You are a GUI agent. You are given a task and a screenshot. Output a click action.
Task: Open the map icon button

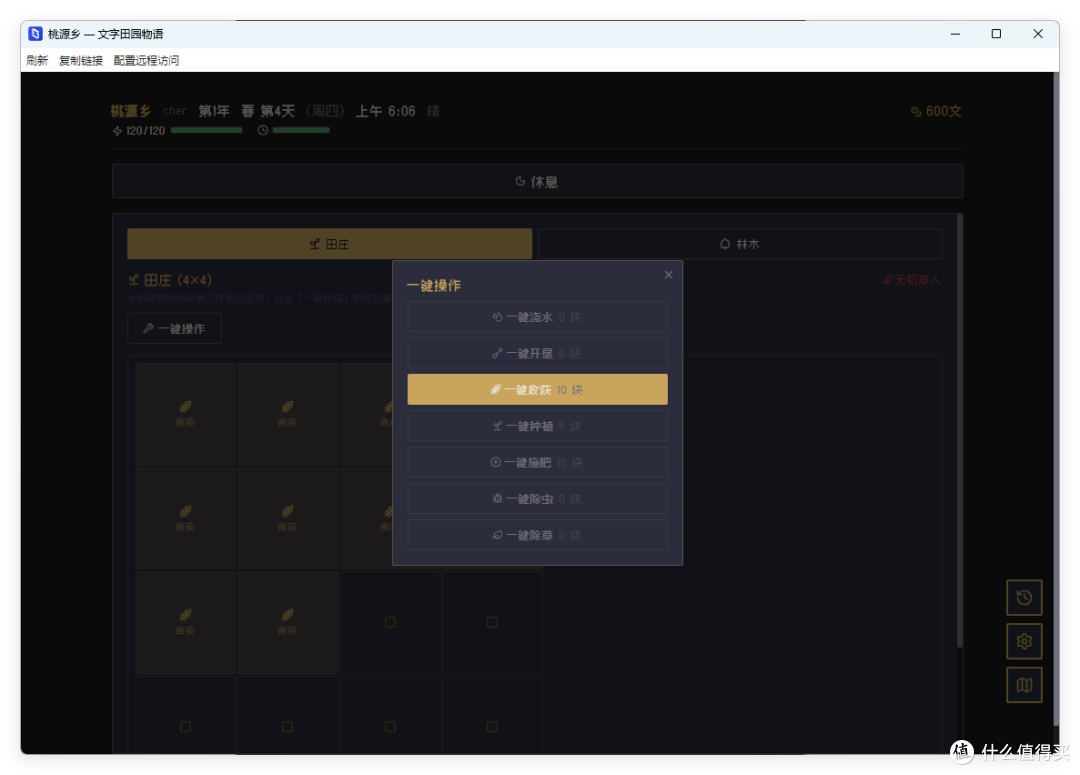coord(1024,685)
